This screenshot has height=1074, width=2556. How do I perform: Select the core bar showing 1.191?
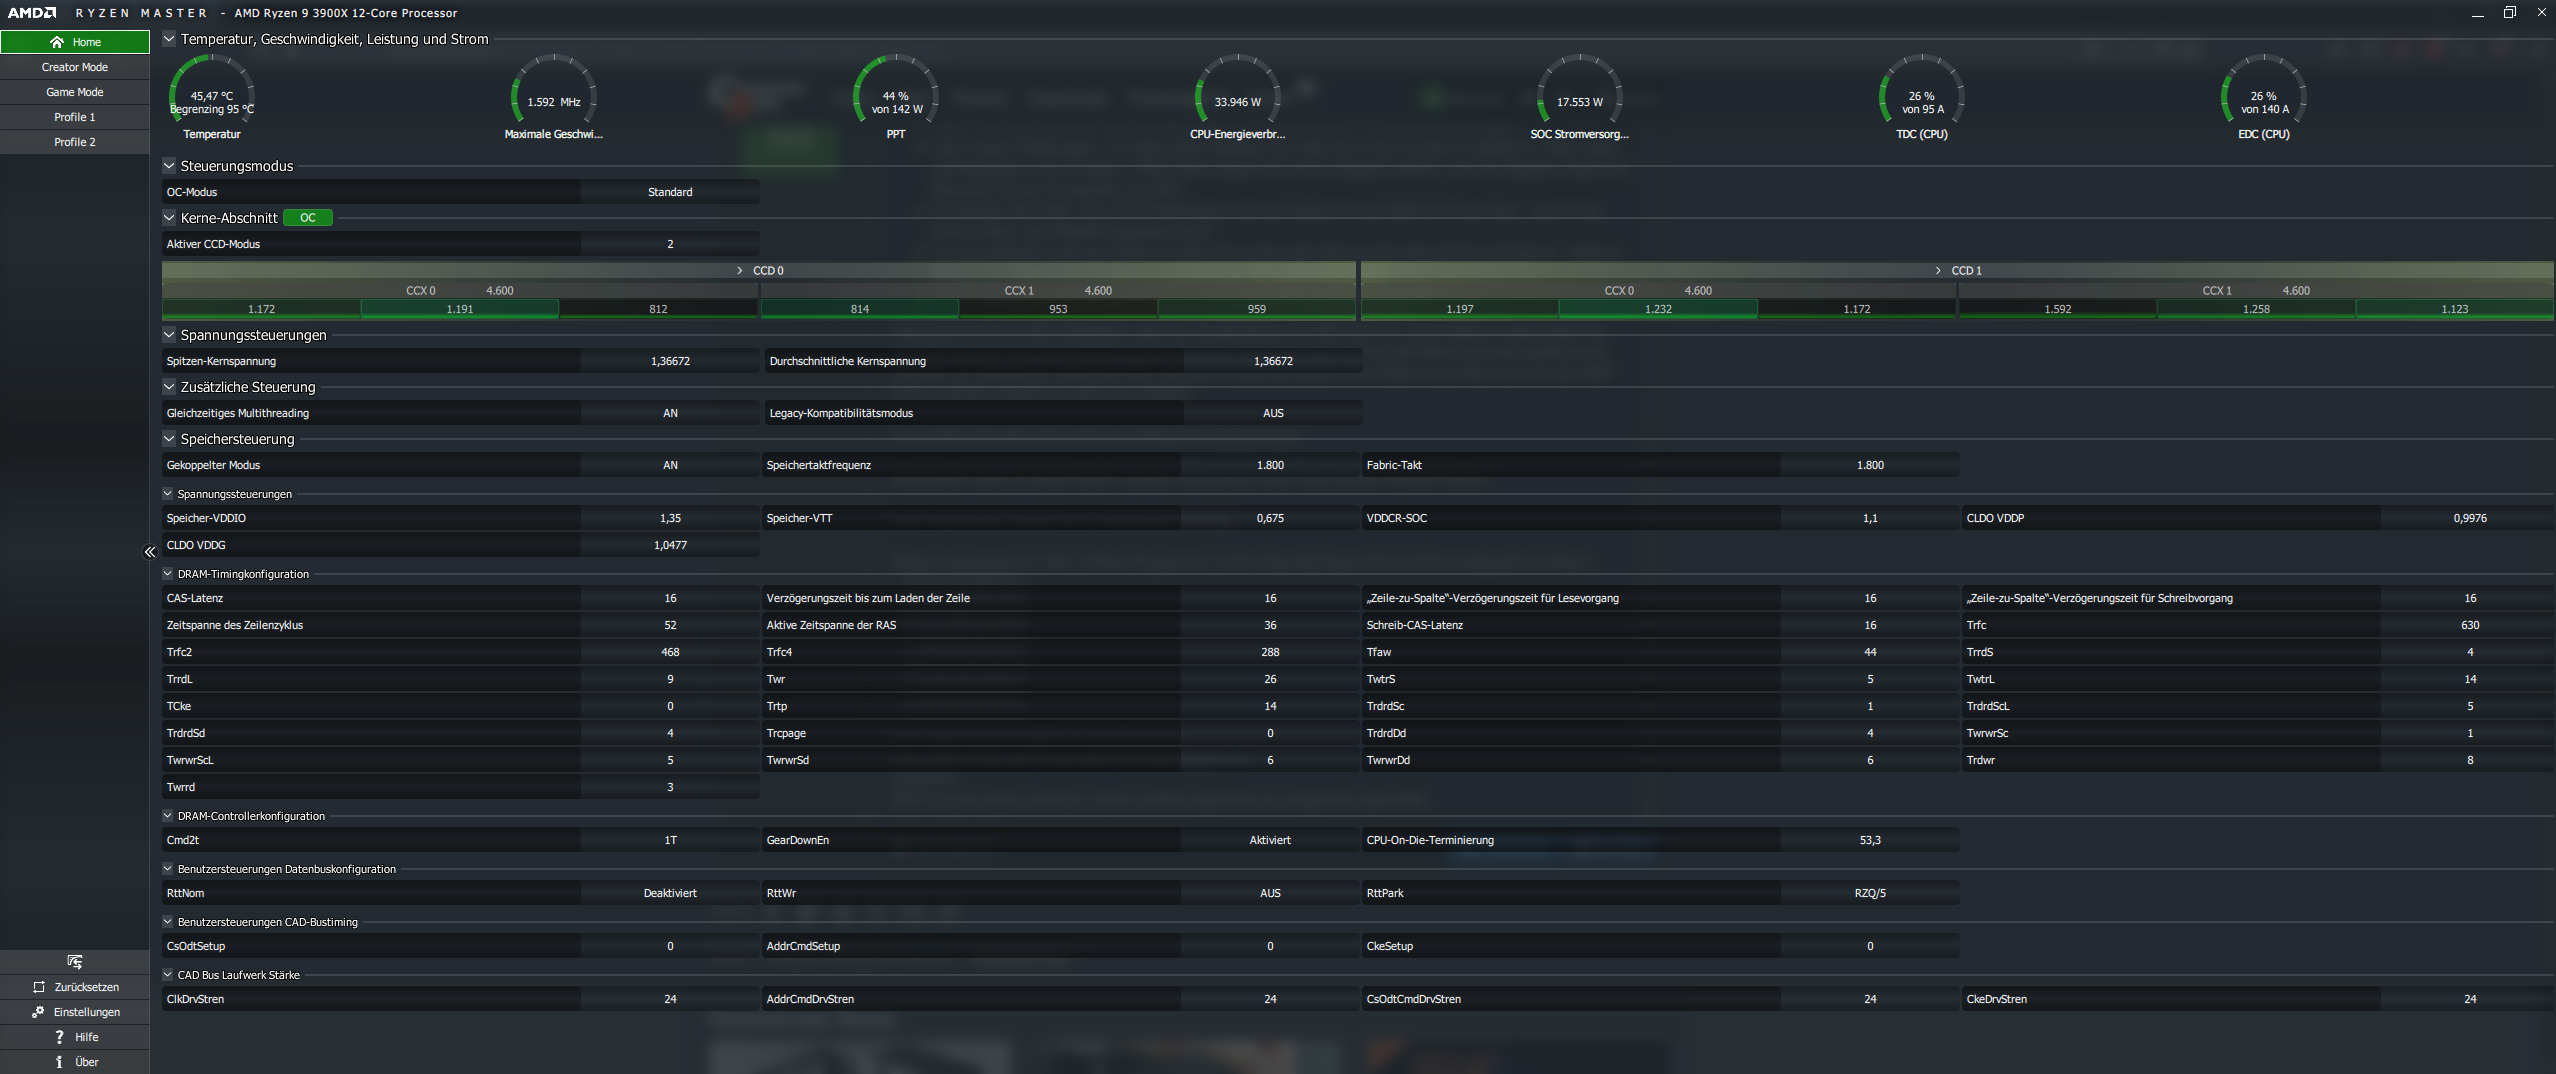tap(460, 310)
